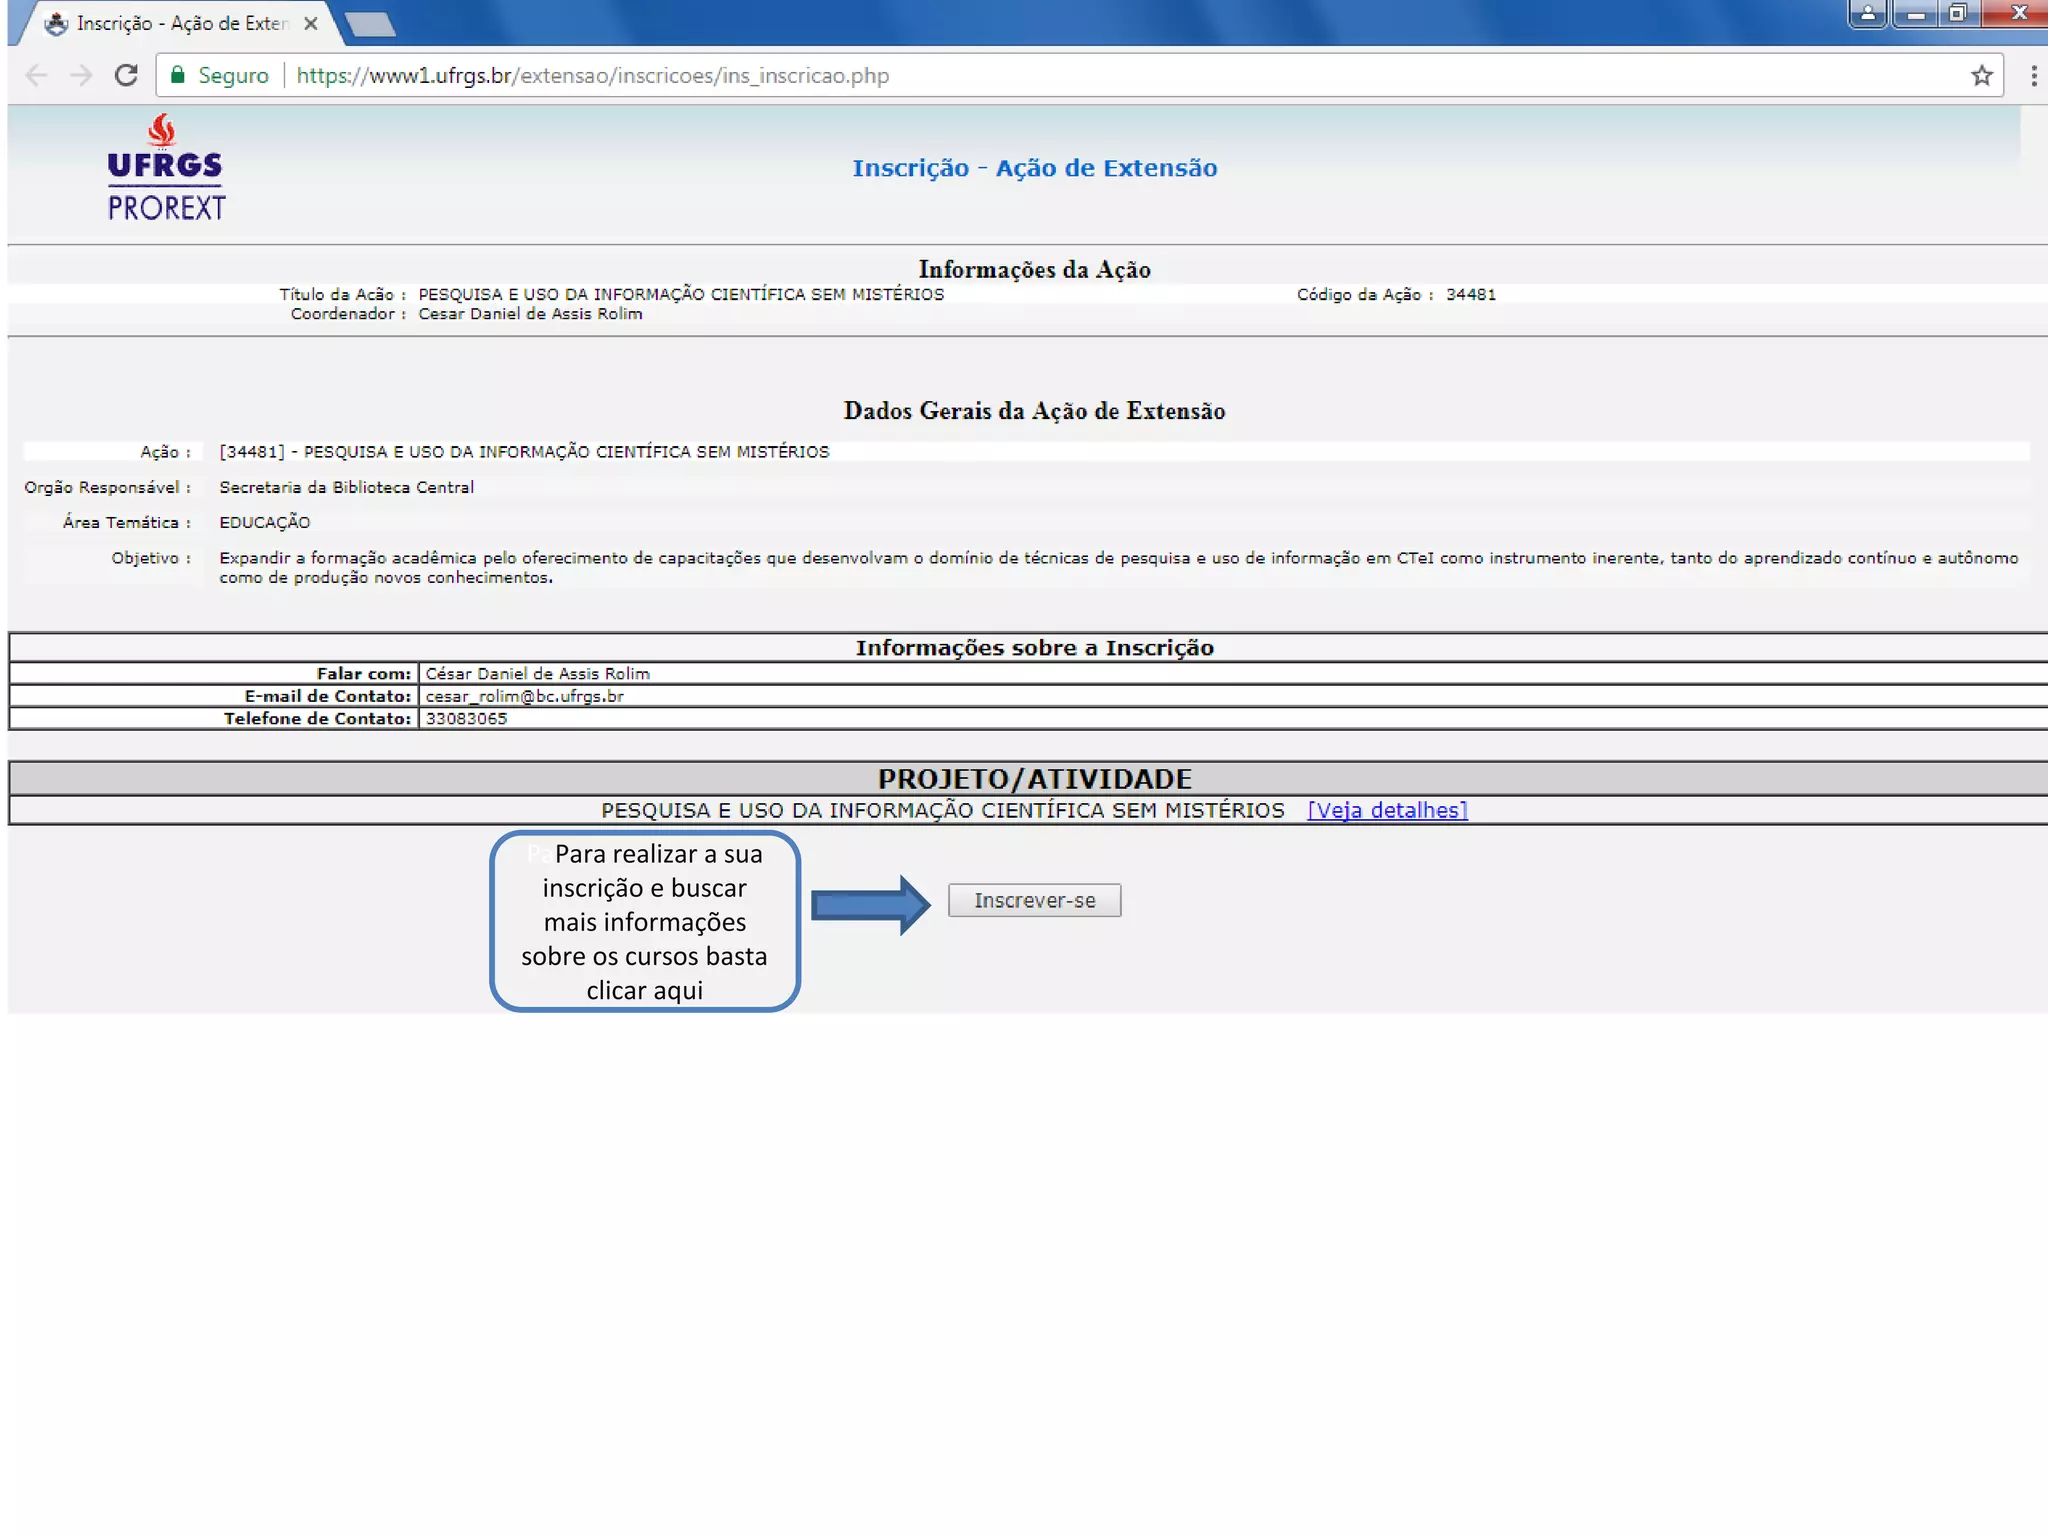Open Chrome three-dot menu
The height and width of the screenshot is (1536, 2048).
pos(2033,76)
